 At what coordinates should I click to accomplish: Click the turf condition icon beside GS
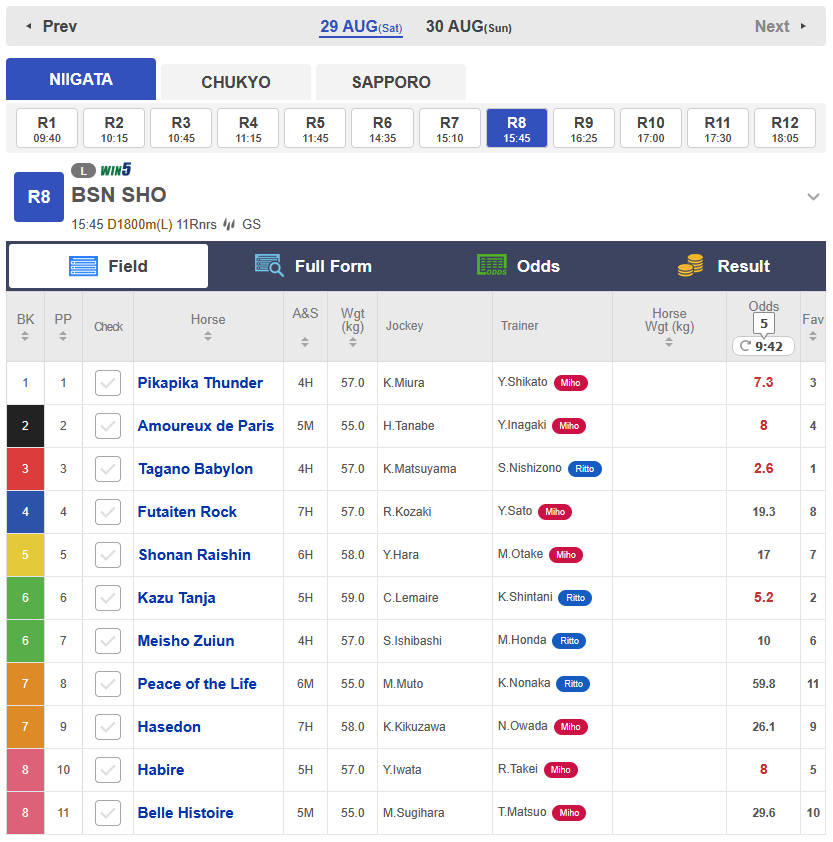pos(229,224)
